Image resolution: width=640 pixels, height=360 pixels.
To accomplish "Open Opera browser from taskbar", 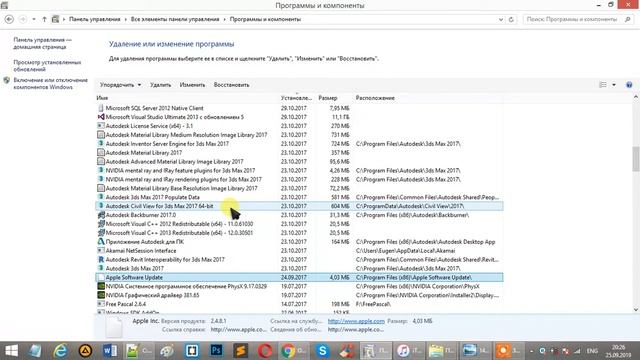I will pyautogui.click(x=265, y=351).
